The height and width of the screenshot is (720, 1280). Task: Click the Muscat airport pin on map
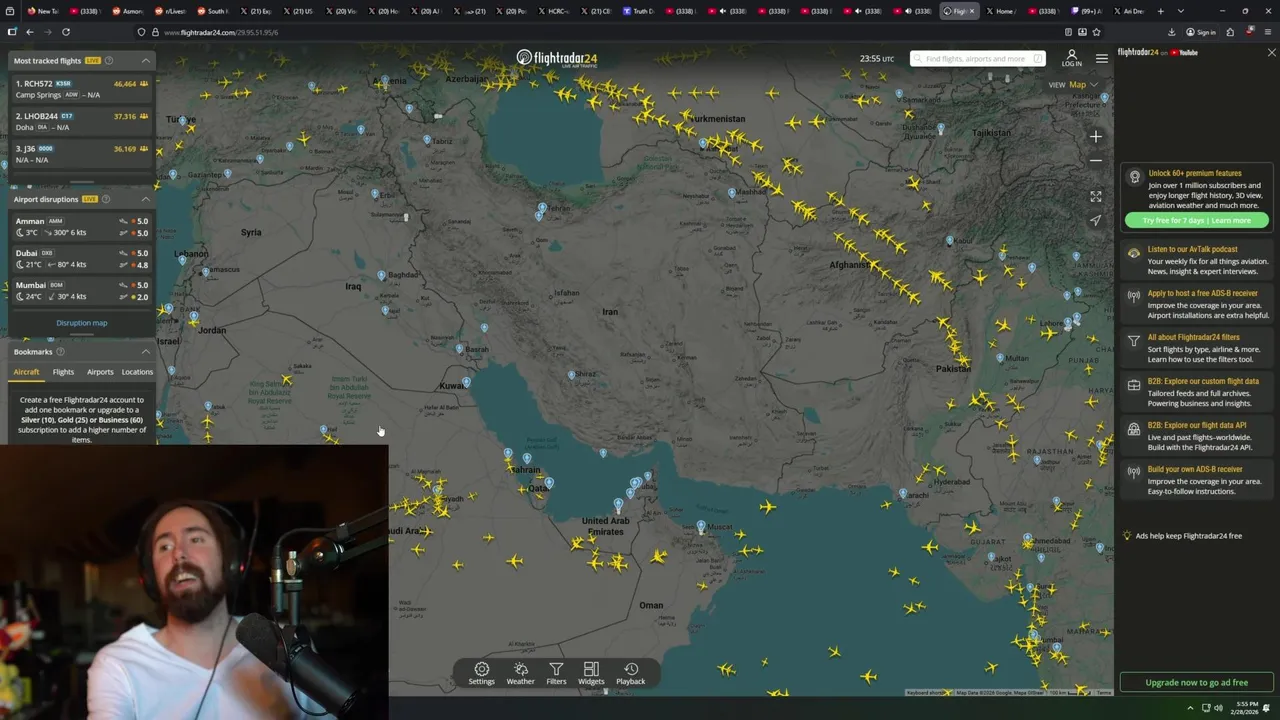point(701,525)
